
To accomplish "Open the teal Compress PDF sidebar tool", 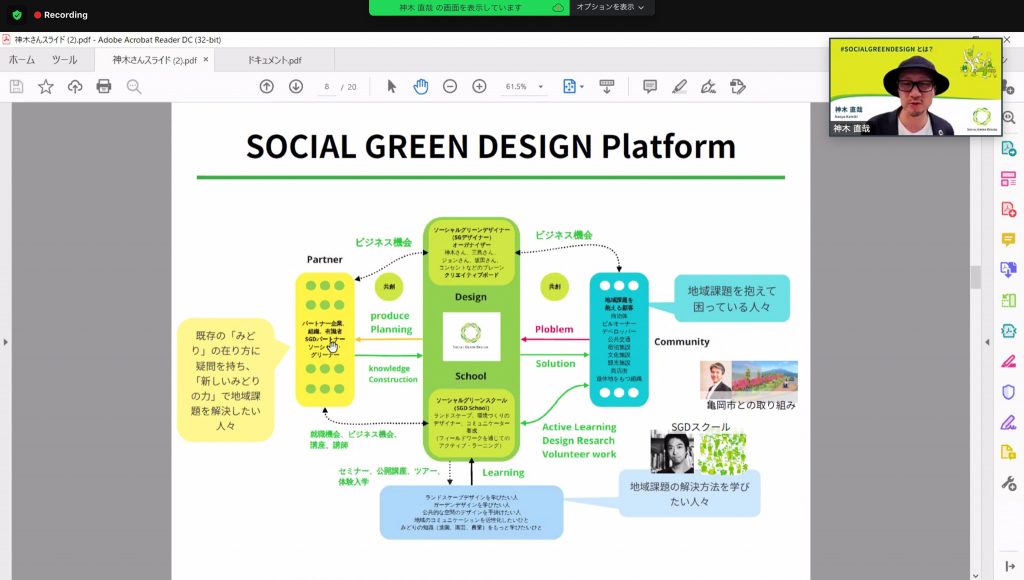I will click(1008, 330).
